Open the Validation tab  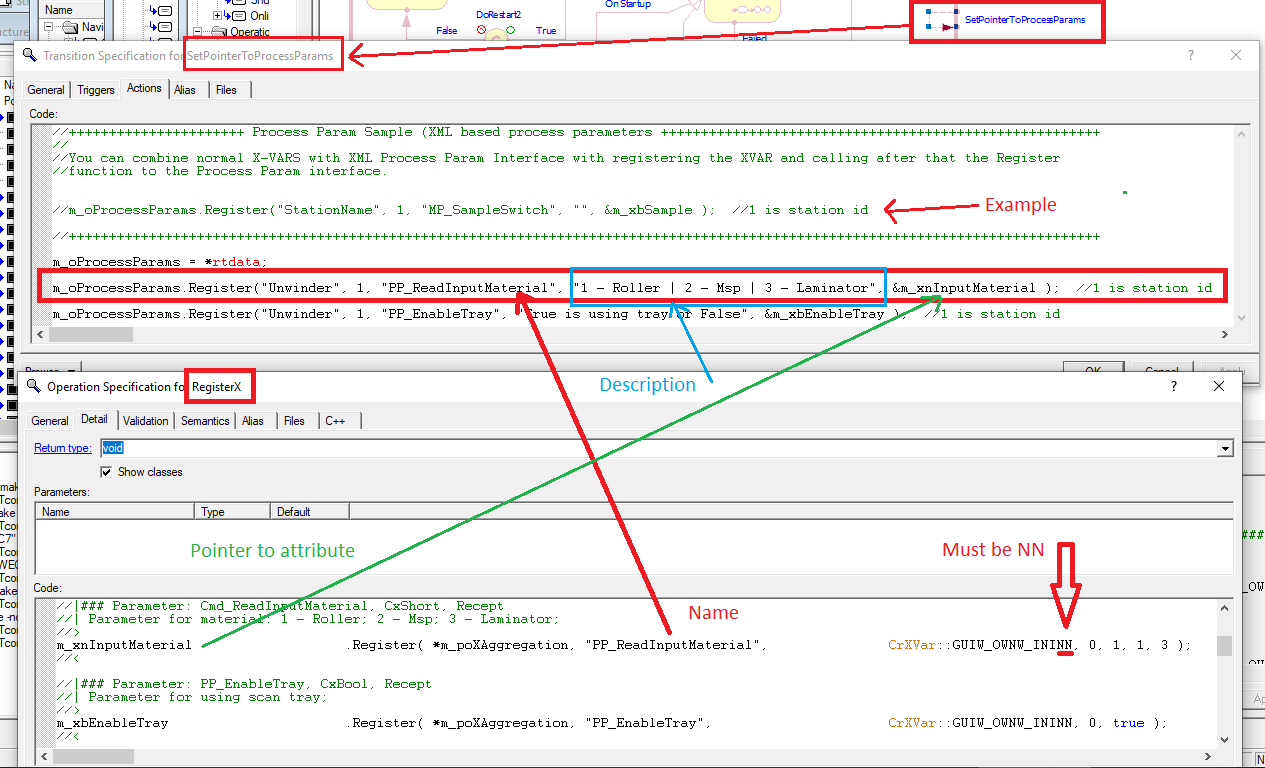point(144,421)
